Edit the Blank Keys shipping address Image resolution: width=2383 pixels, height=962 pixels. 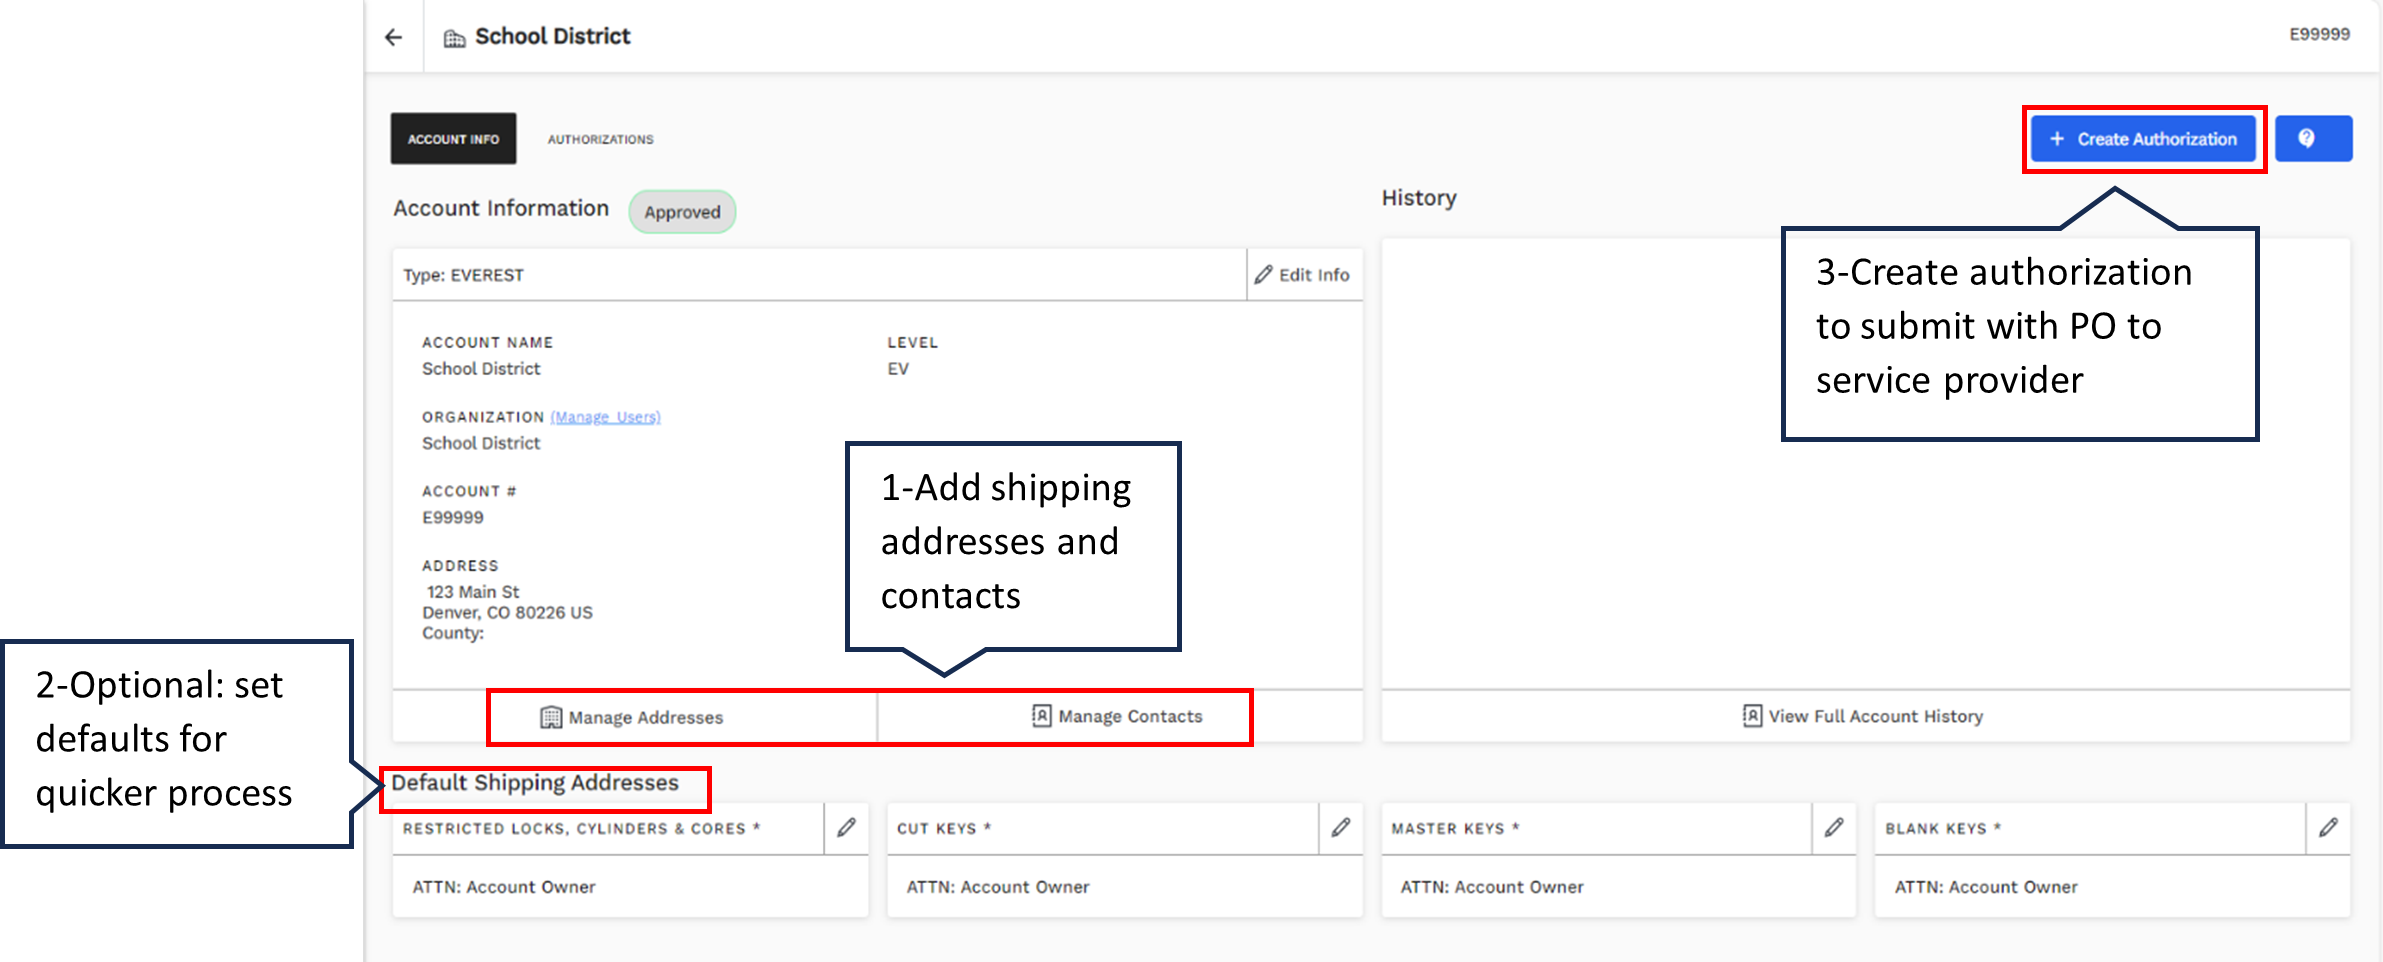coord(2329,827)
